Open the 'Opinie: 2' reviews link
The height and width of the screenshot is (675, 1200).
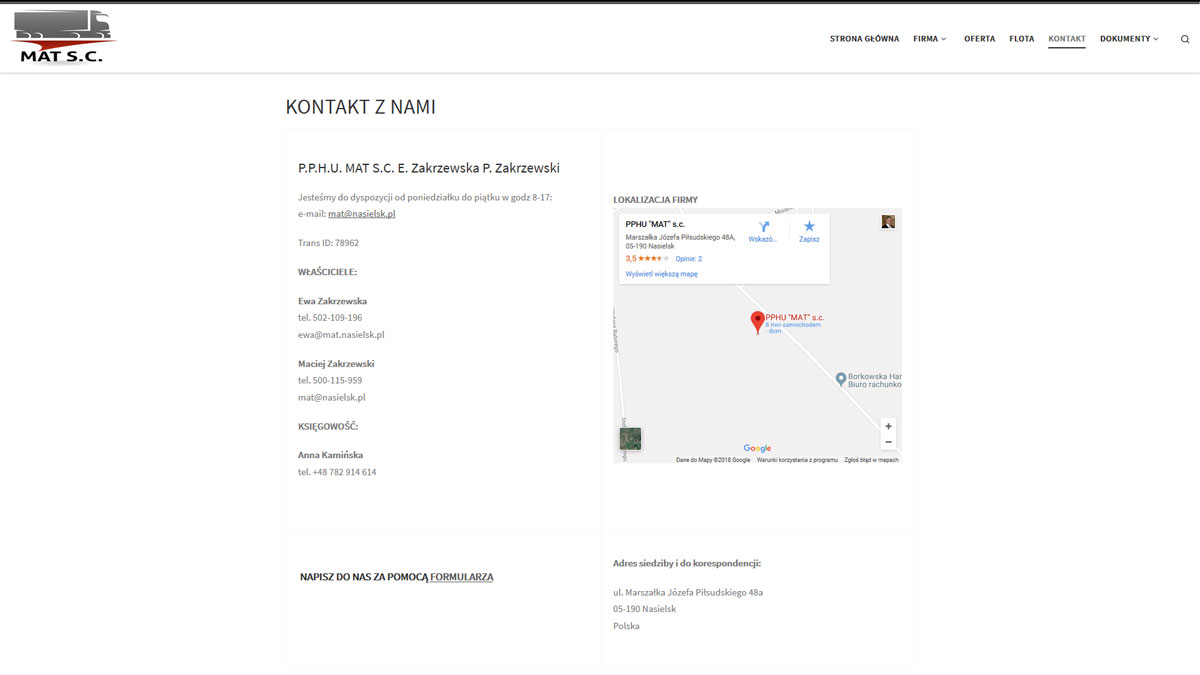tap(688, 259)
